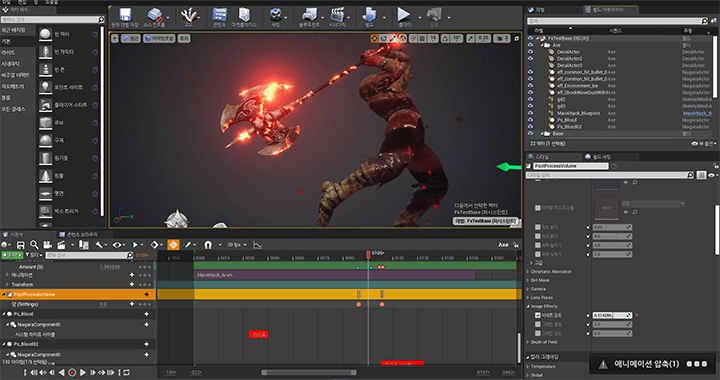Enable the checkbox beside the 0.03 value
This screenshot has height=380, width=720.
coord(538,227)
